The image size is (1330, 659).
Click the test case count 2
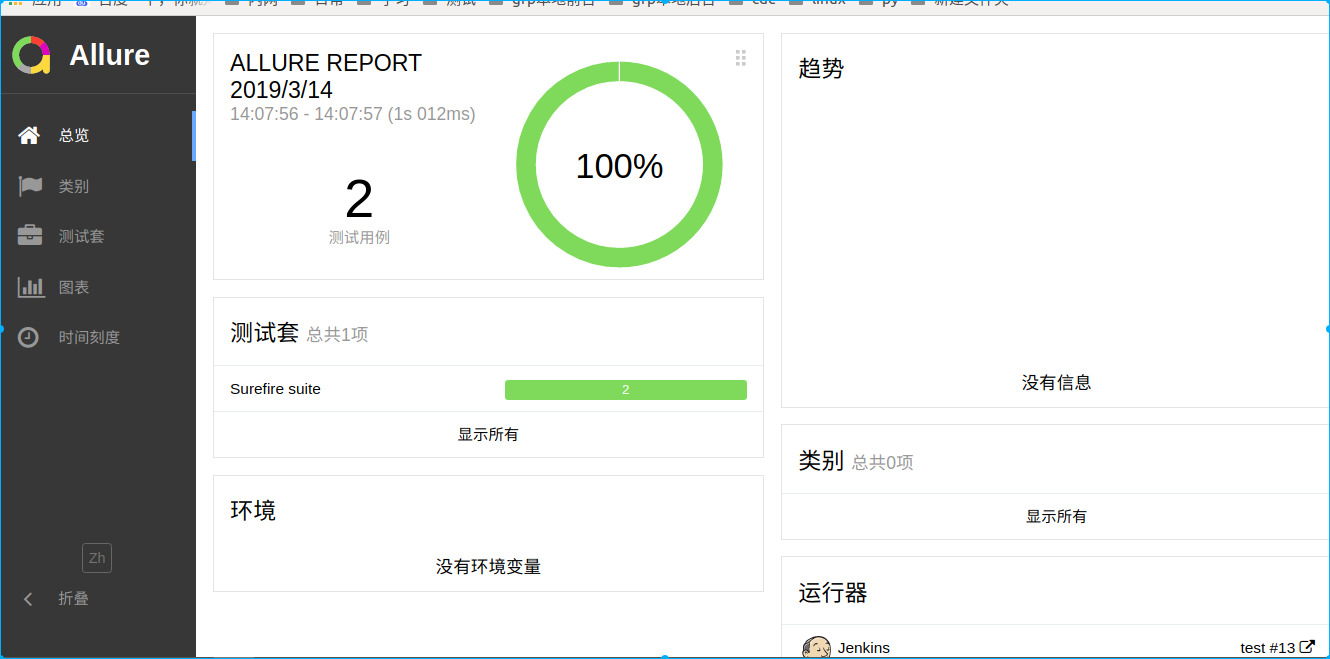(359, 199)
